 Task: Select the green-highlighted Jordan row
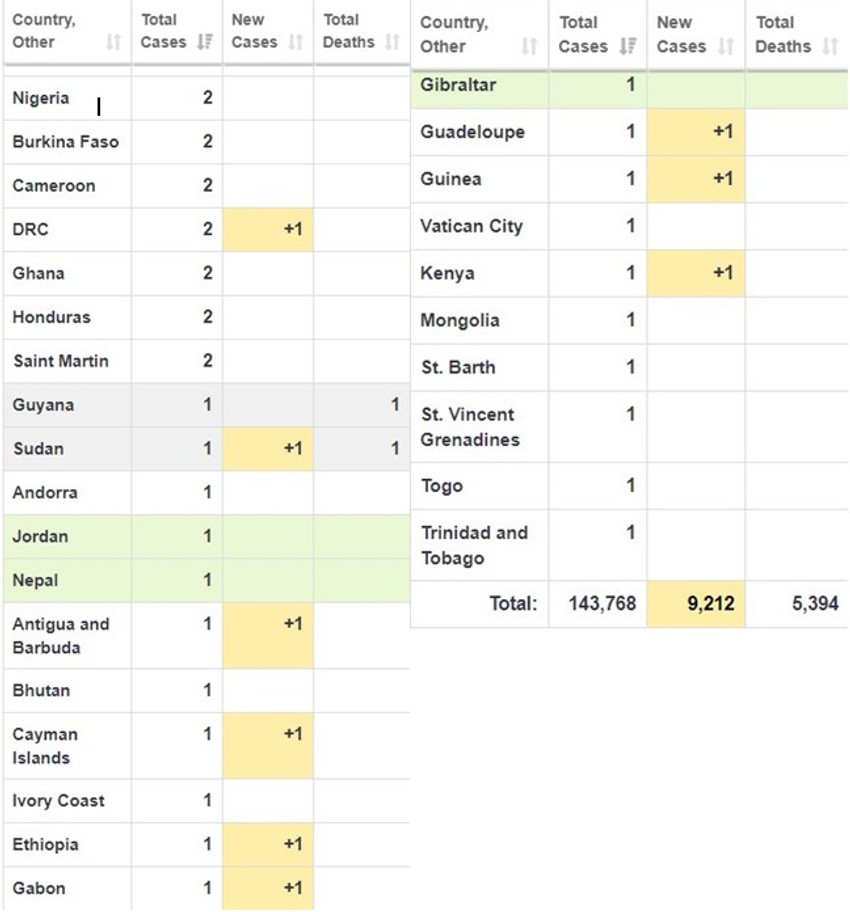click(x=41, y=537)
